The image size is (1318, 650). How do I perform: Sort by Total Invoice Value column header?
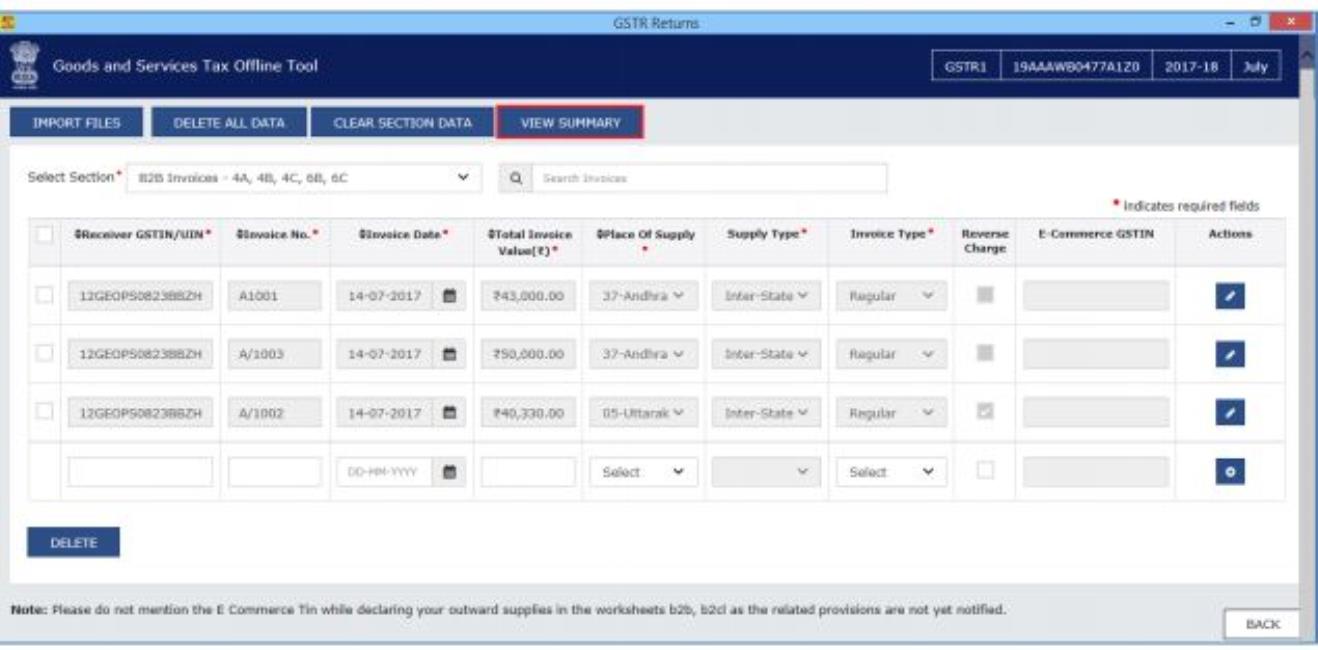[527, 241]
